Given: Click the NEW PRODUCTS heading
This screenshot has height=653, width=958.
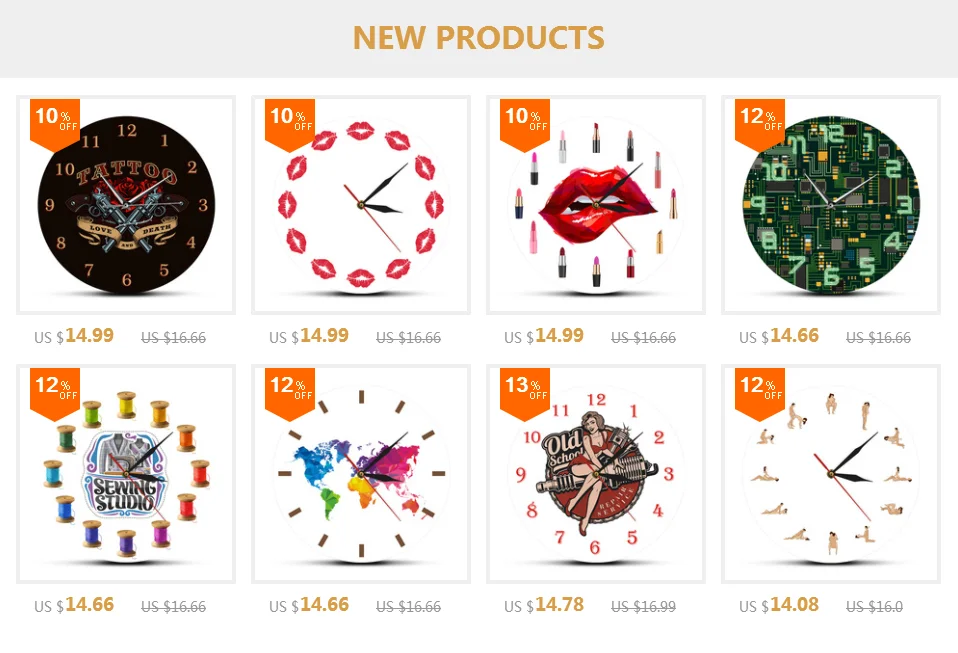Looking at the screenshot, I should 478,38.
